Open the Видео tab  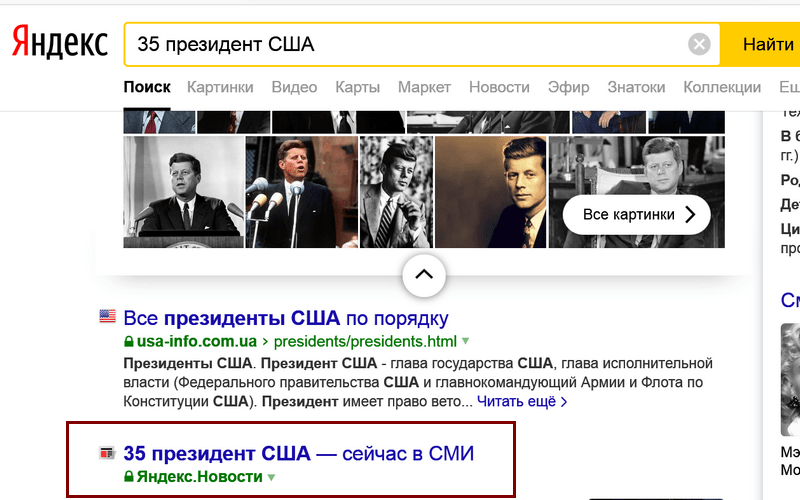click(294, 87)
